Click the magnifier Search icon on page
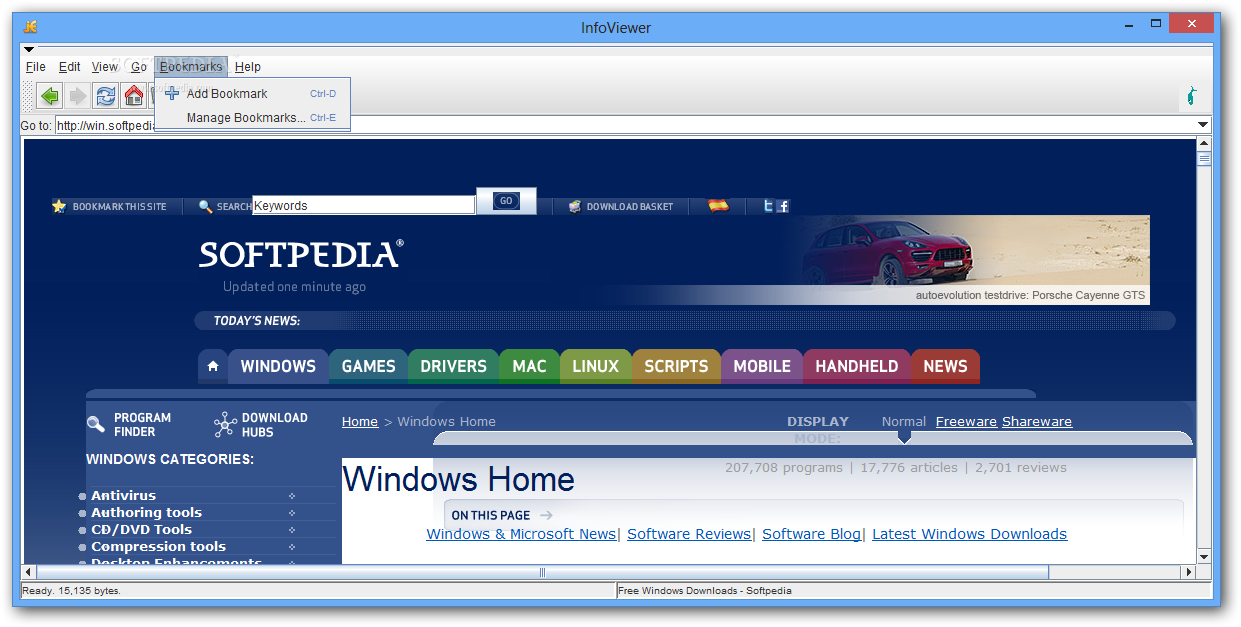Viewport: 1241px width, 627px height. tap(205, 206)
